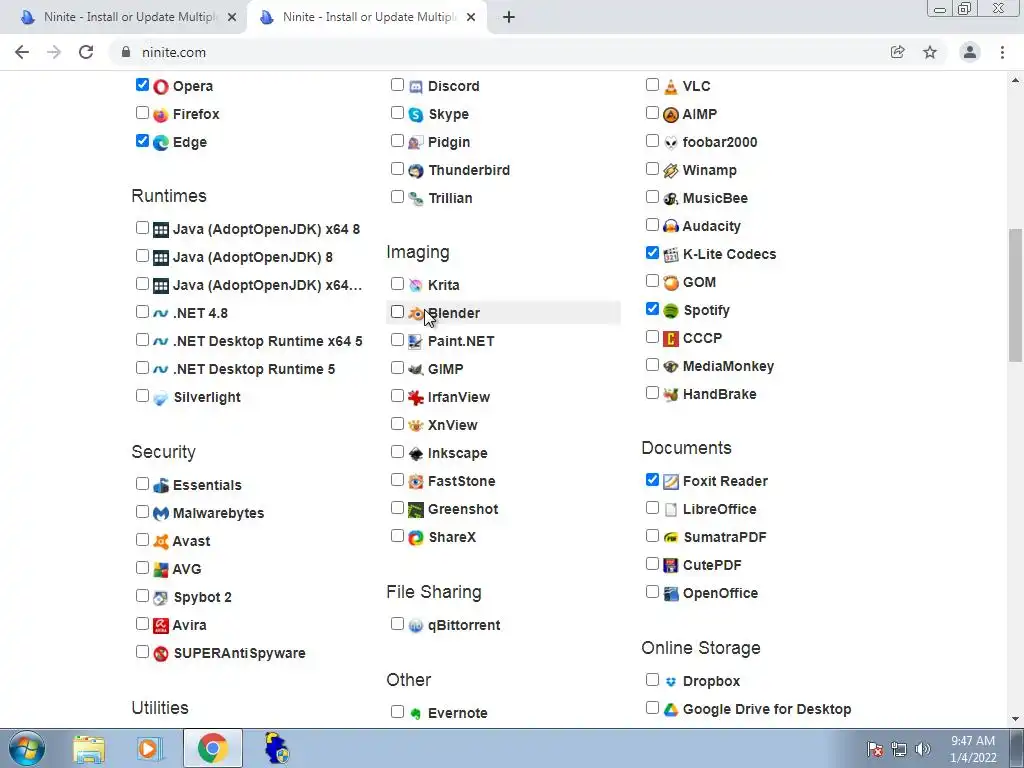Open the Windows Start menu
Image resolution: width=1024 pixels, height=768 pixels.
(27, 748)
